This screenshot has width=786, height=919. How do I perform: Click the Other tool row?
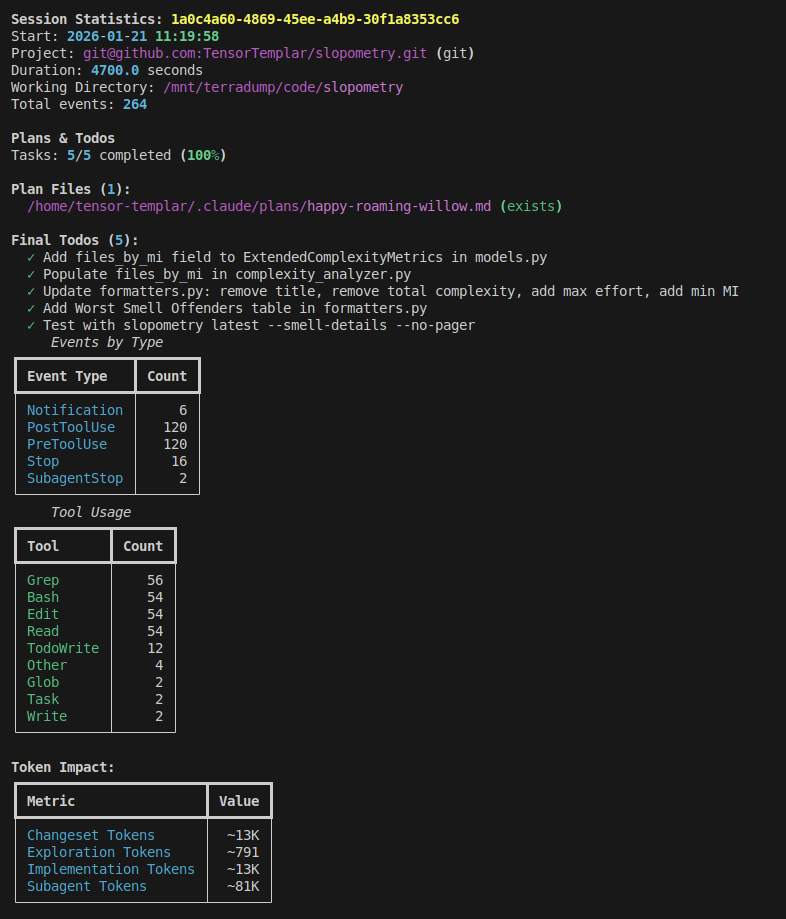coord(96,665)
